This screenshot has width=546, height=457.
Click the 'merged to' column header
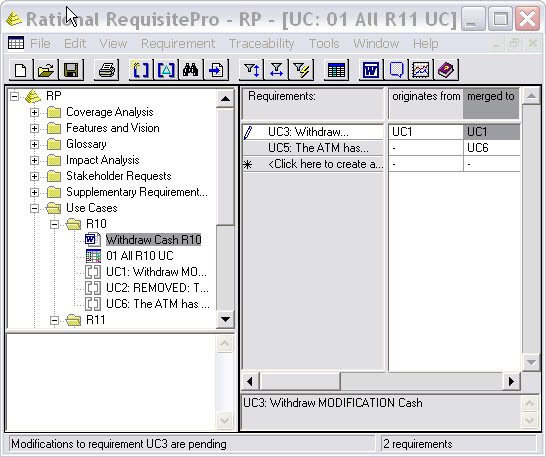pyautogui.click(x=491, y=103)
